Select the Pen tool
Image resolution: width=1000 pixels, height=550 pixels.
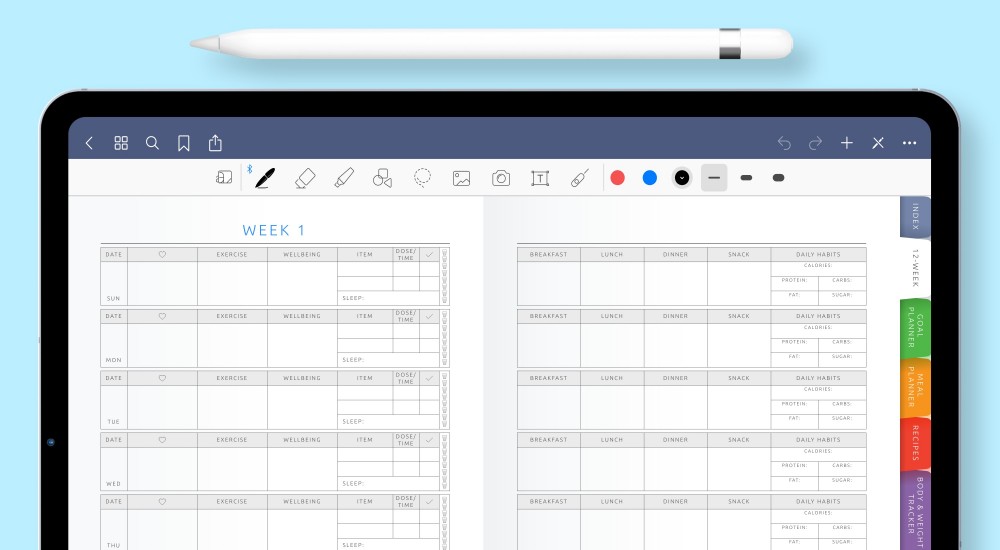[x=265, y=178]
